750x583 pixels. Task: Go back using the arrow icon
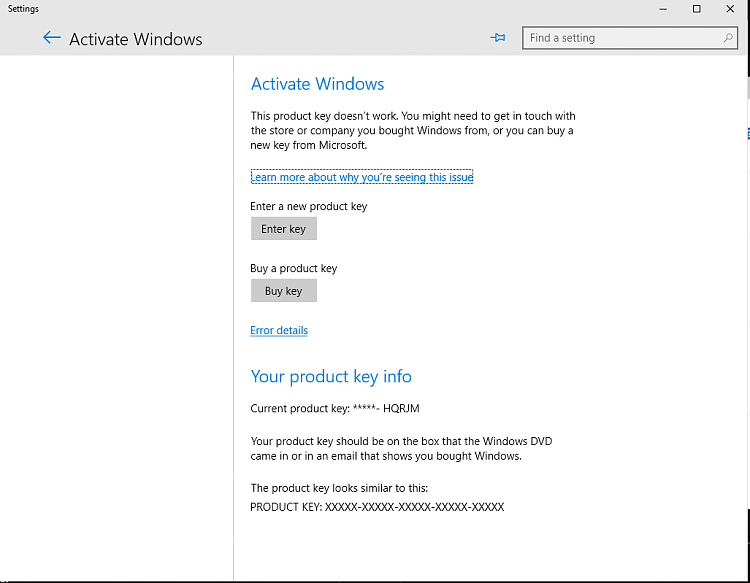coord(52,38)
